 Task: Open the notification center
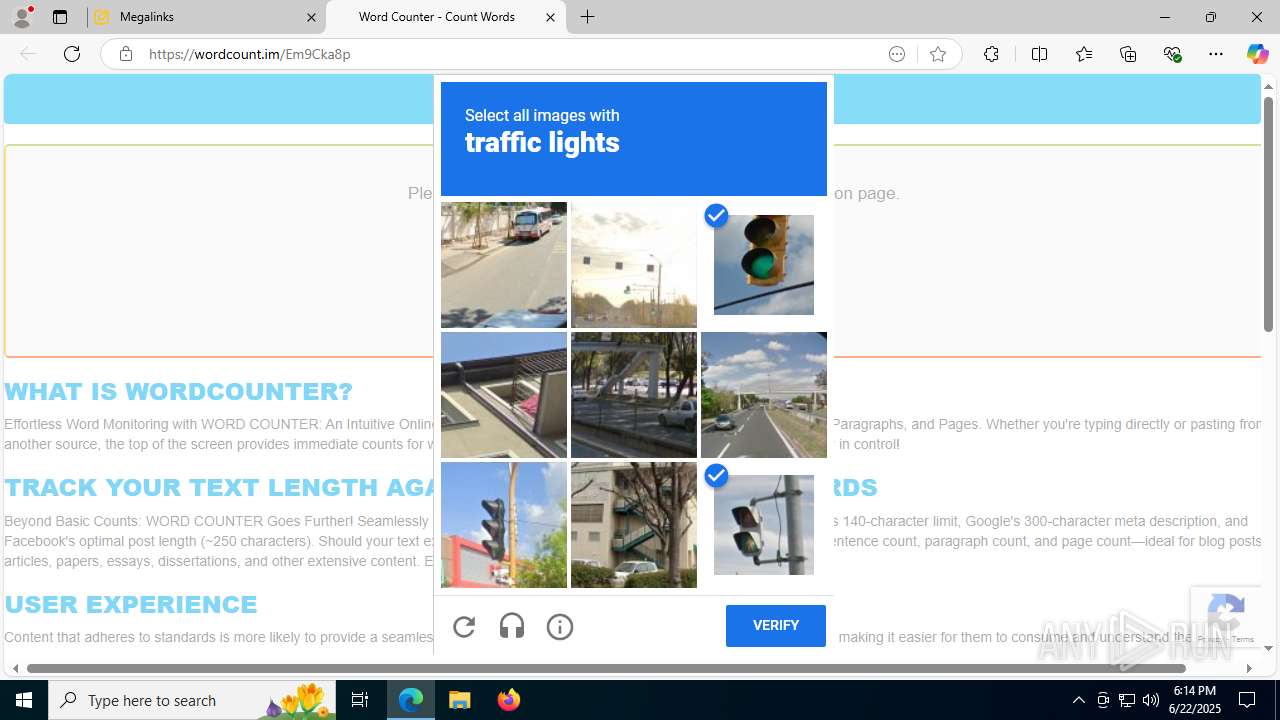[x=1248, y=700]
